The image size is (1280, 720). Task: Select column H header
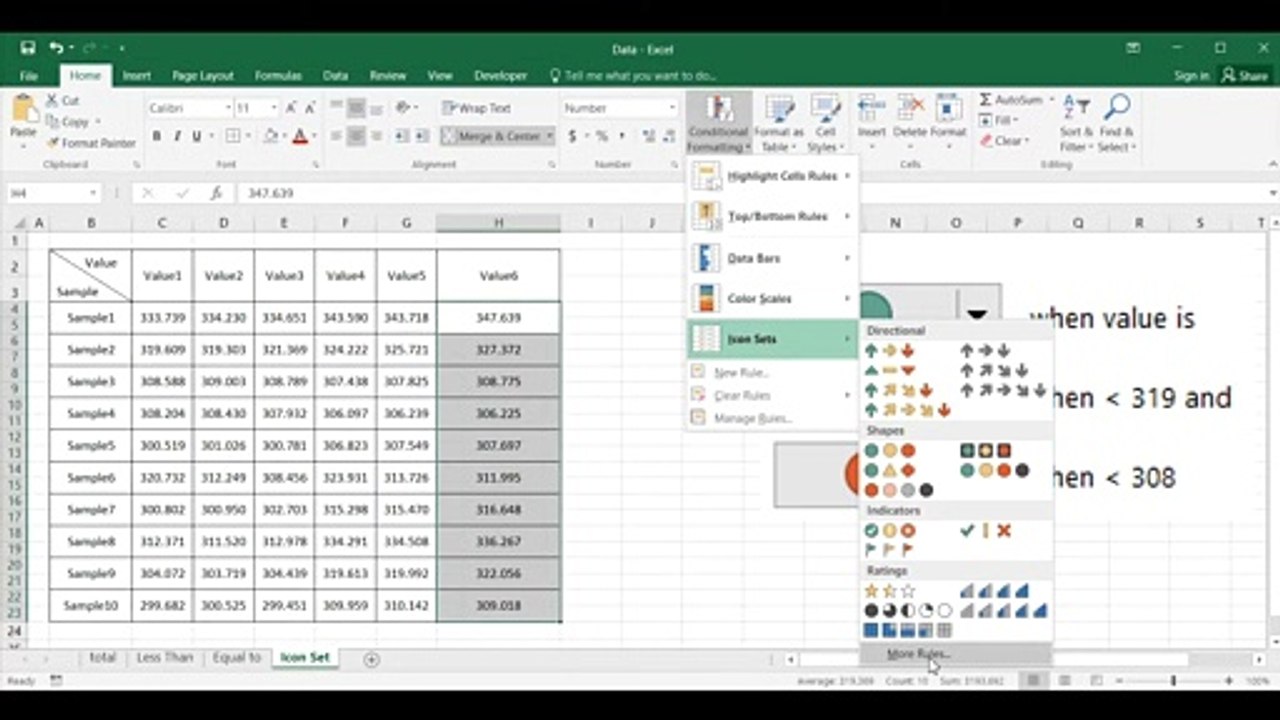[498, 223]
